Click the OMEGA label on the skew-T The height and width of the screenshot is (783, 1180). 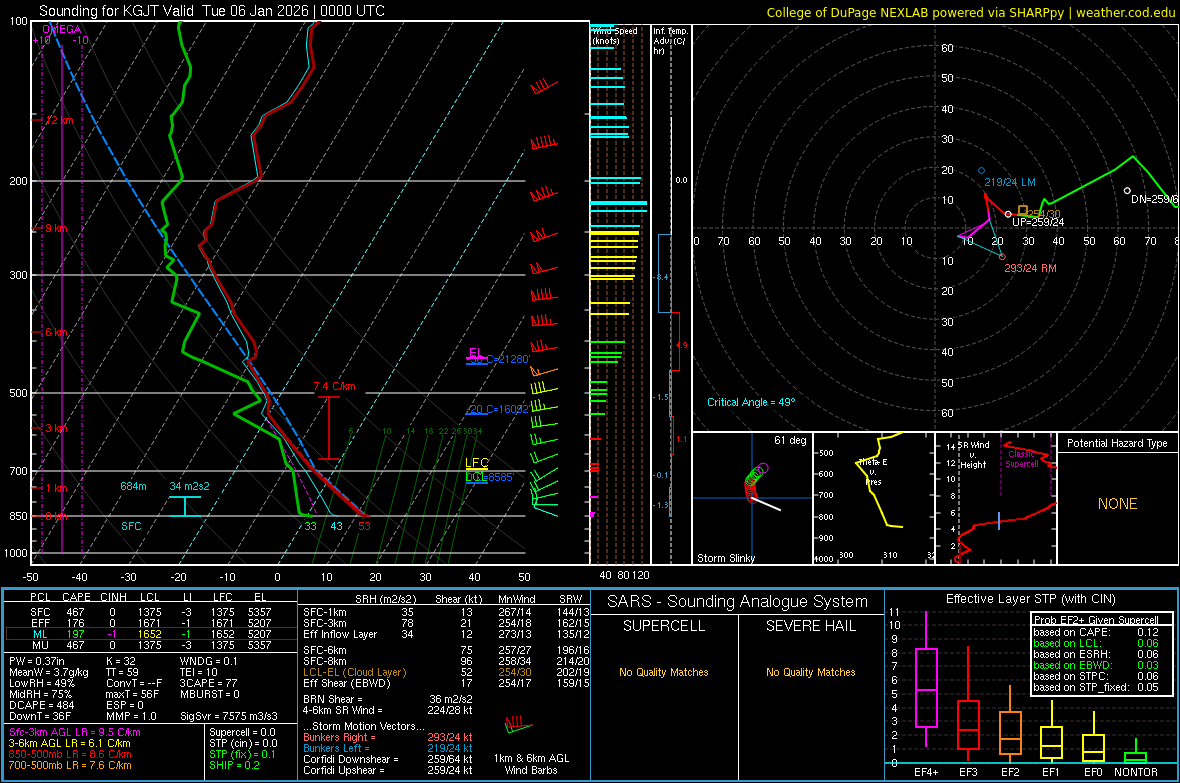(x=62, y=29)
